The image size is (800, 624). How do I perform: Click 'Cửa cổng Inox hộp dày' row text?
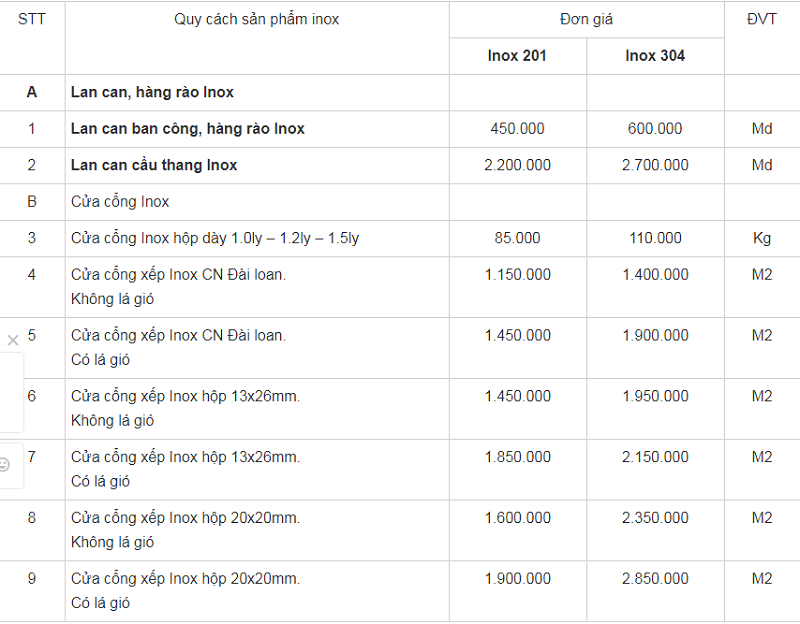[x=215, y=238]
